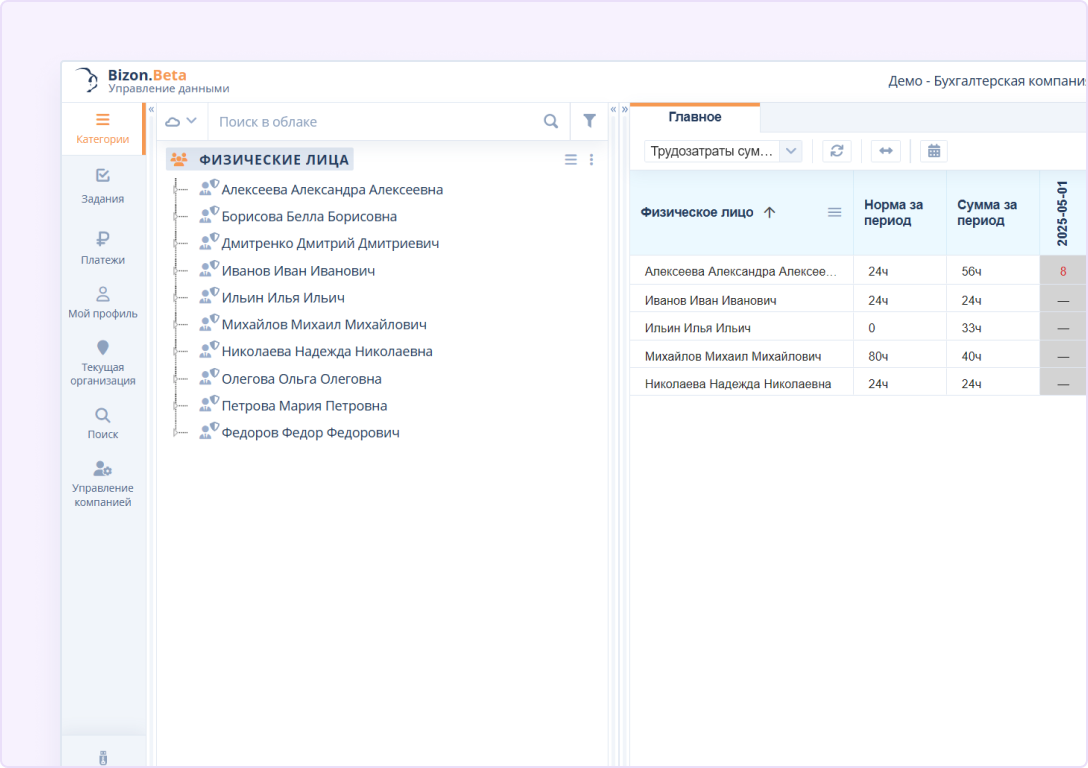Open list menu for Физические лица header
Screen dimensions: 1088x768
pos(570,160)
